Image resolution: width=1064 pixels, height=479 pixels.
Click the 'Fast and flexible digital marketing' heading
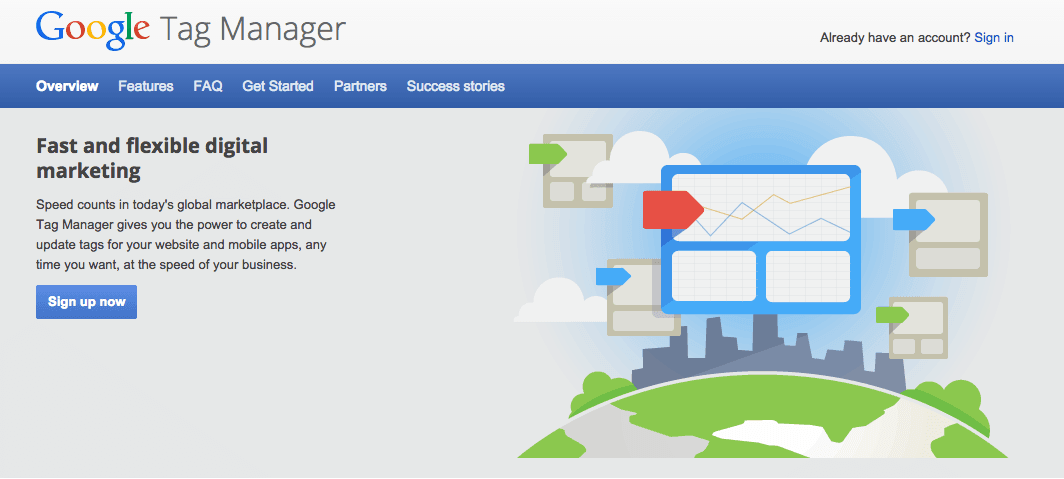click(152, 157)
